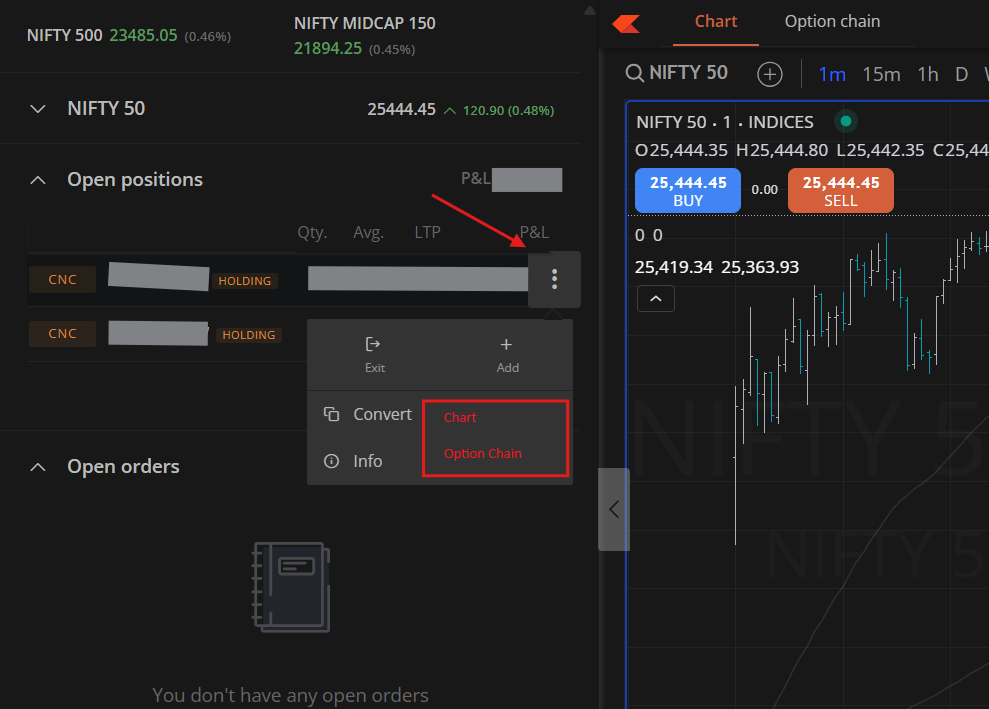Collapse the Open orders section
Viewport: 989px width, 709px height.
pyautogui.click(x=38, y=467)
